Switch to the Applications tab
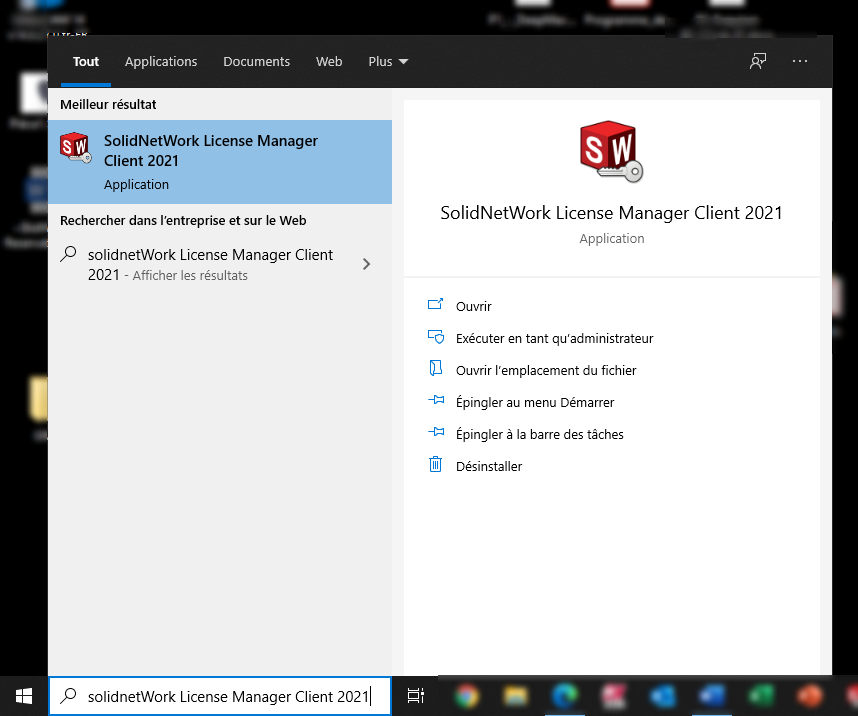858x716 pixels. click(x=161, y=61)
